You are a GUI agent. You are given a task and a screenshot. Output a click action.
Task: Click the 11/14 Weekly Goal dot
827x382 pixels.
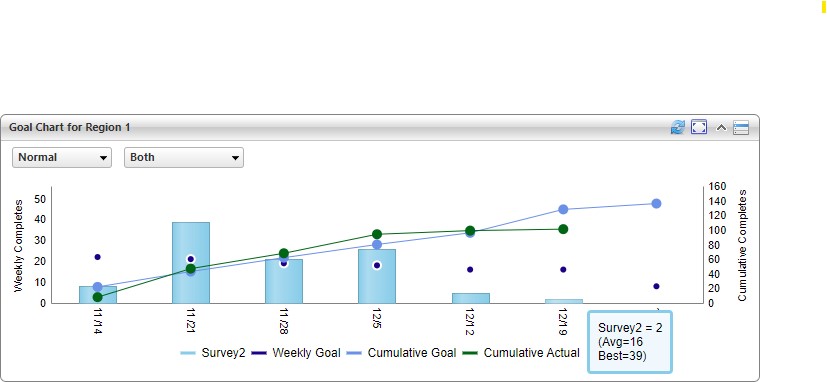[98, 257]
